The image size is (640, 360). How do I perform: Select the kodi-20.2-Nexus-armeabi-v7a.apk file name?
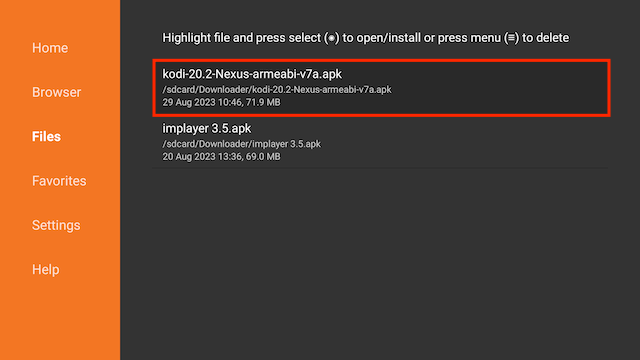[252, 74]
